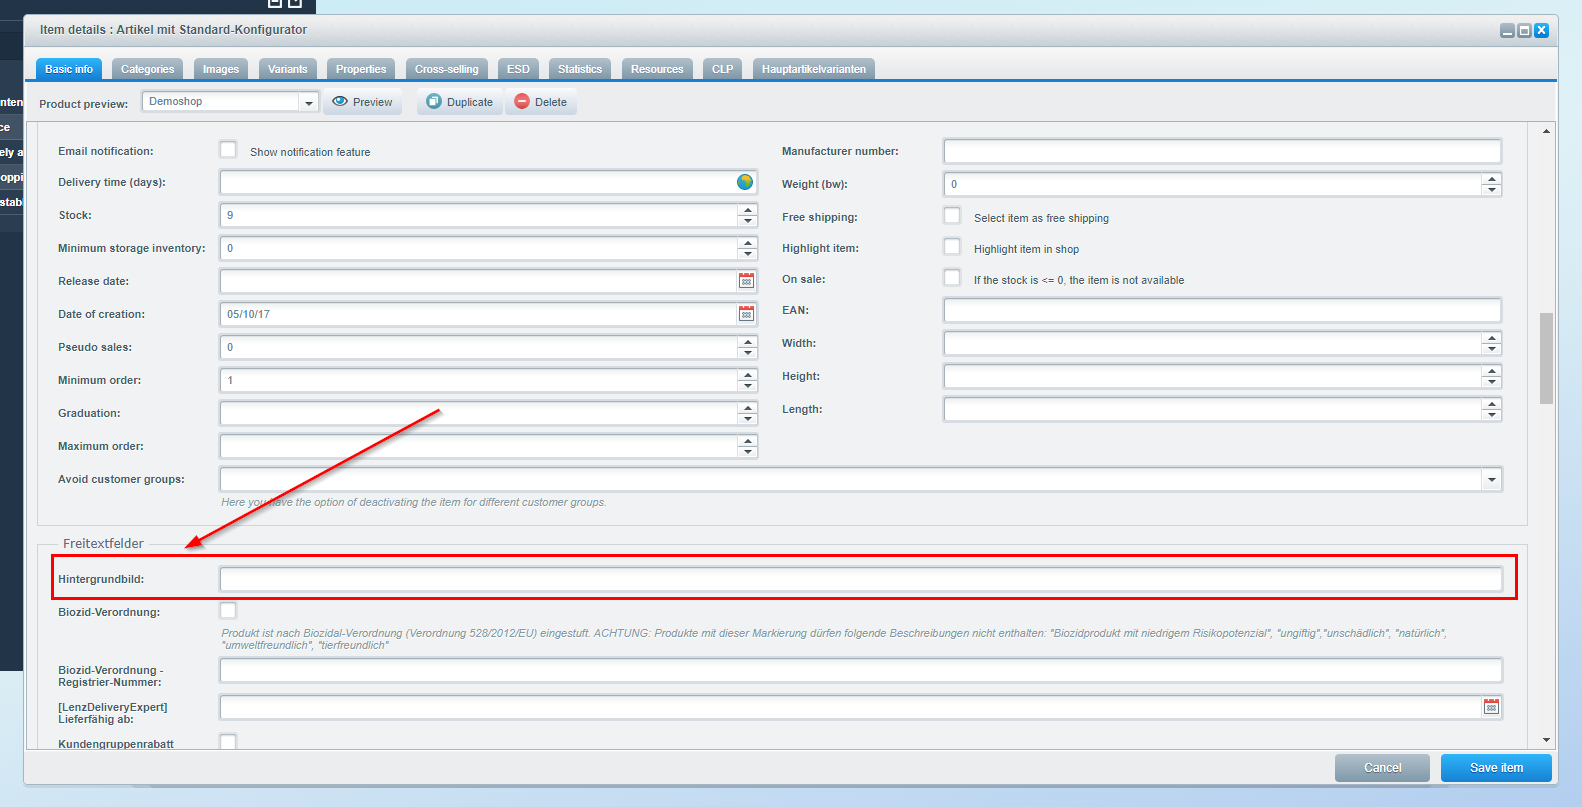
Task: Toggle the On sale checkbox
Action: point(952,278)
